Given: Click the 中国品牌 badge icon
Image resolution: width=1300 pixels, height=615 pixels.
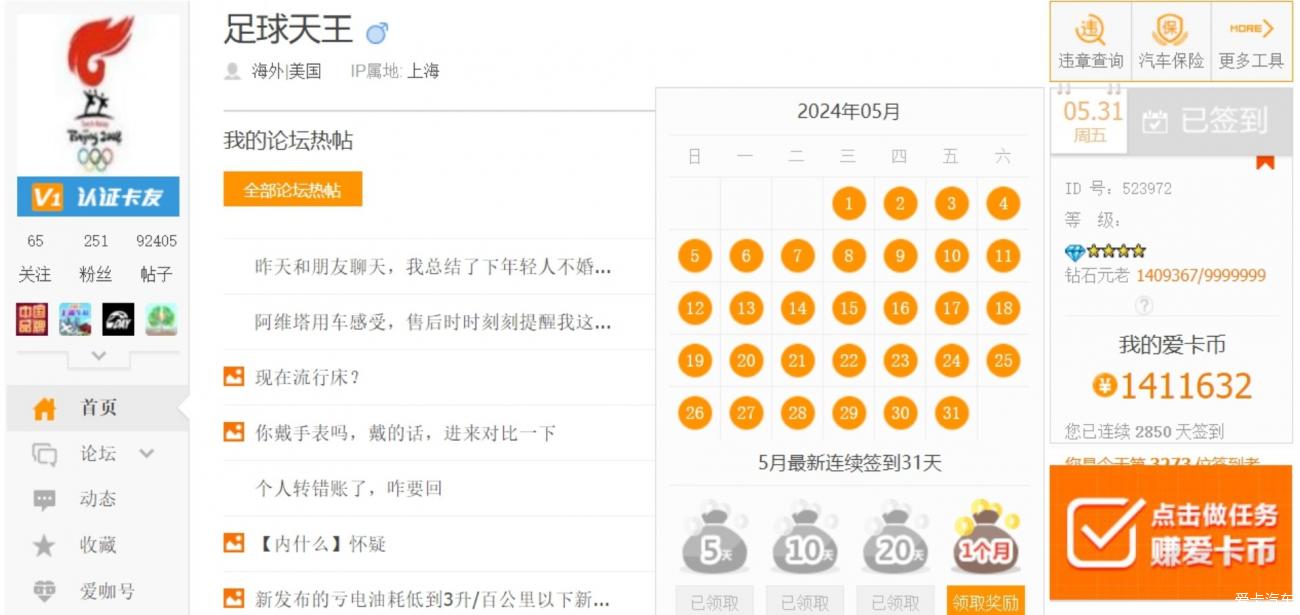Looking at the screenshot, I should point(32,319).
